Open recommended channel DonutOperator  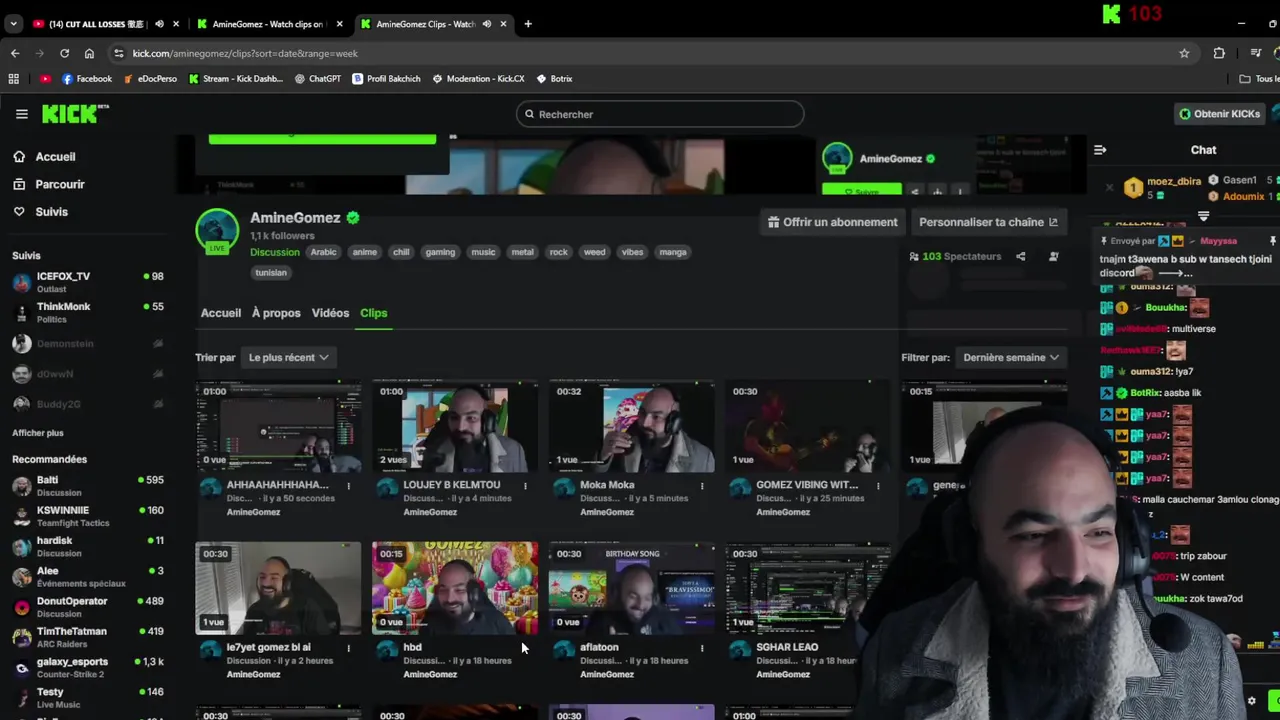coord(87,606)
